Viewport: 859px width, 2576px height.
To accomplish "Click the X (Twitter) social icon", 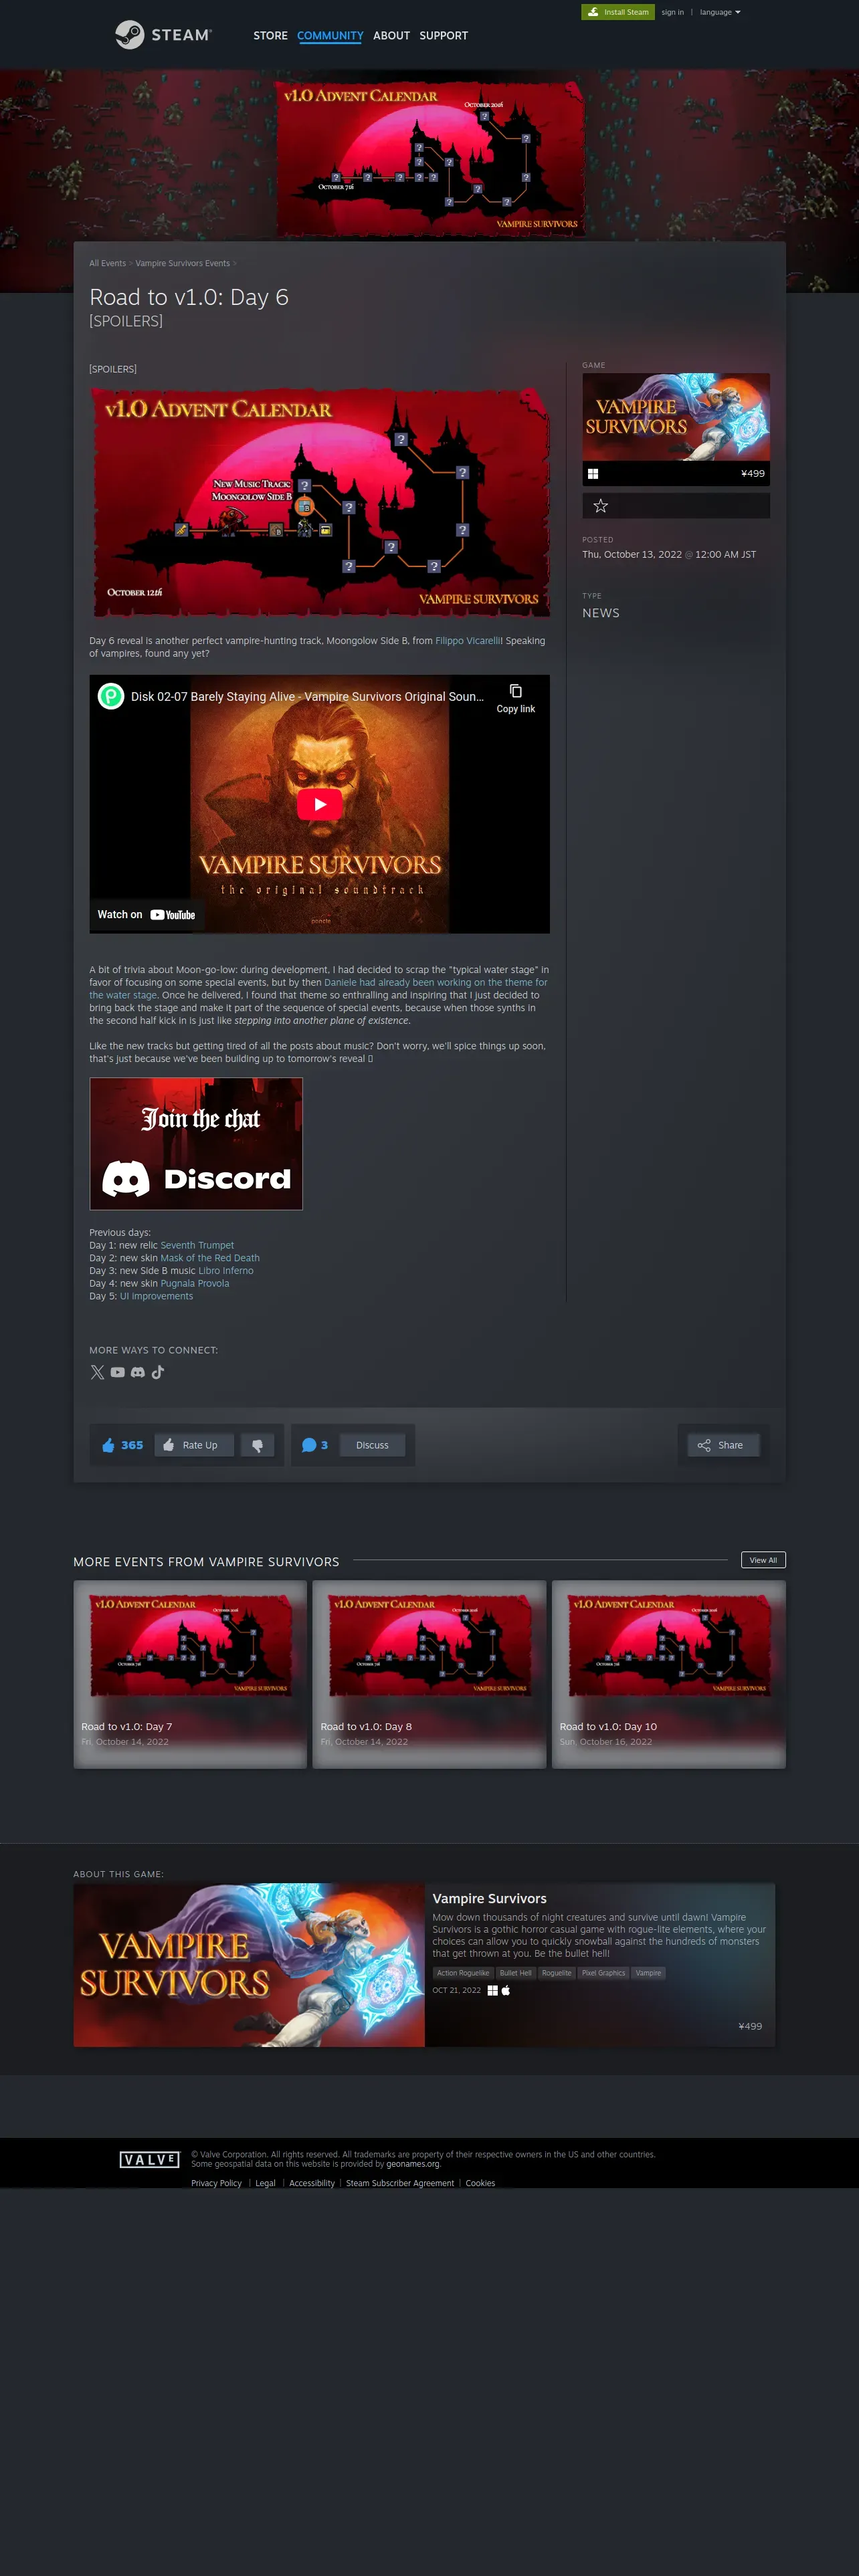I will 97,1372.
